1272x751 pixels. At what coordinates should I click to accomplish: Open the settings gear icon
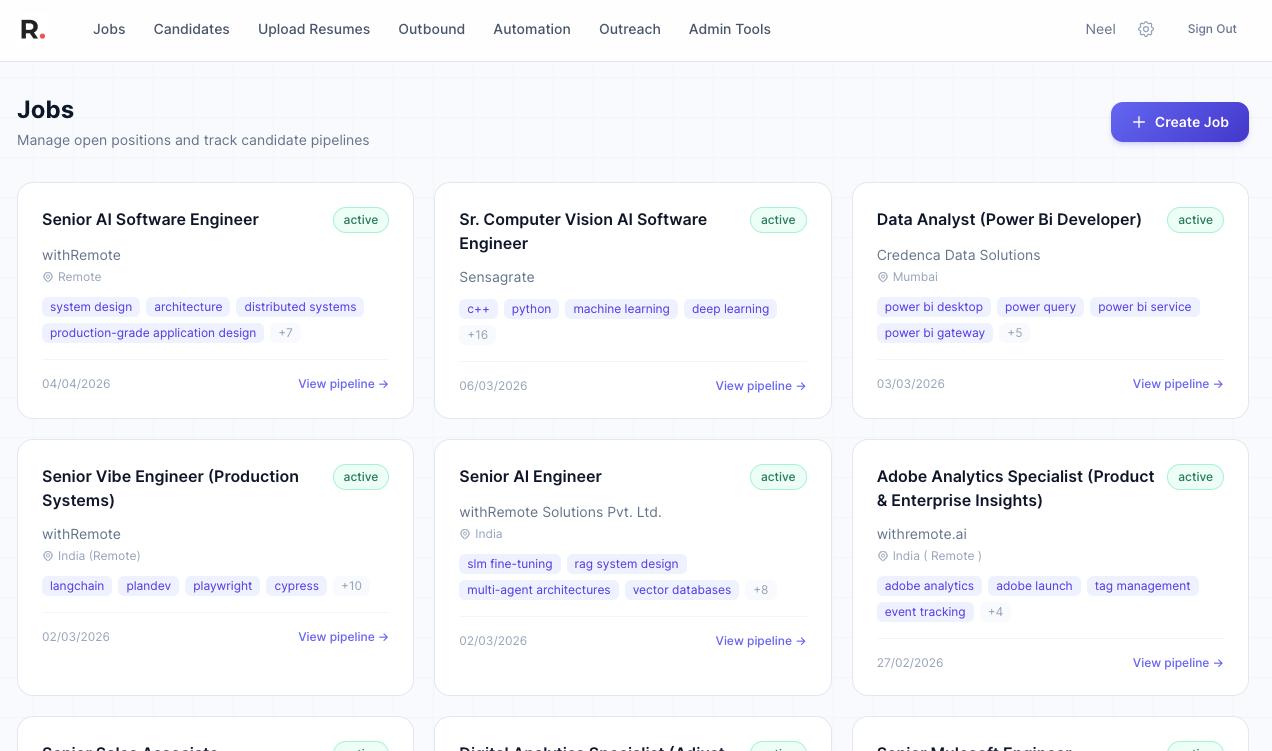pos(1146,29)
